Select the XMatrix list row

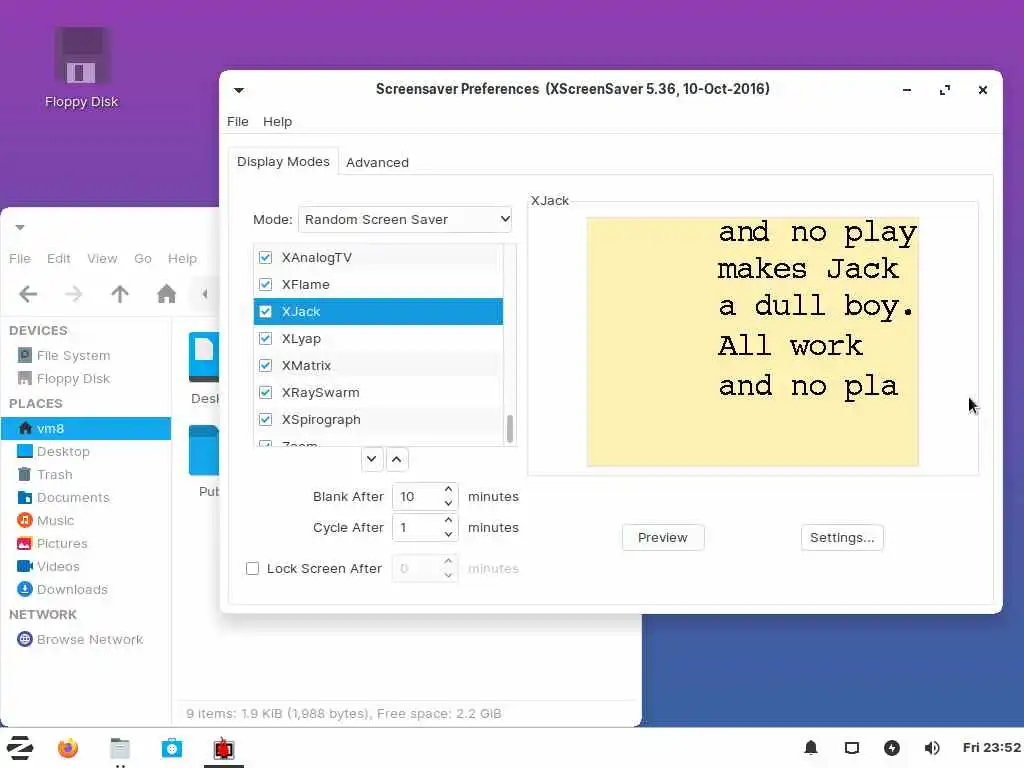[x=378, y=365]
